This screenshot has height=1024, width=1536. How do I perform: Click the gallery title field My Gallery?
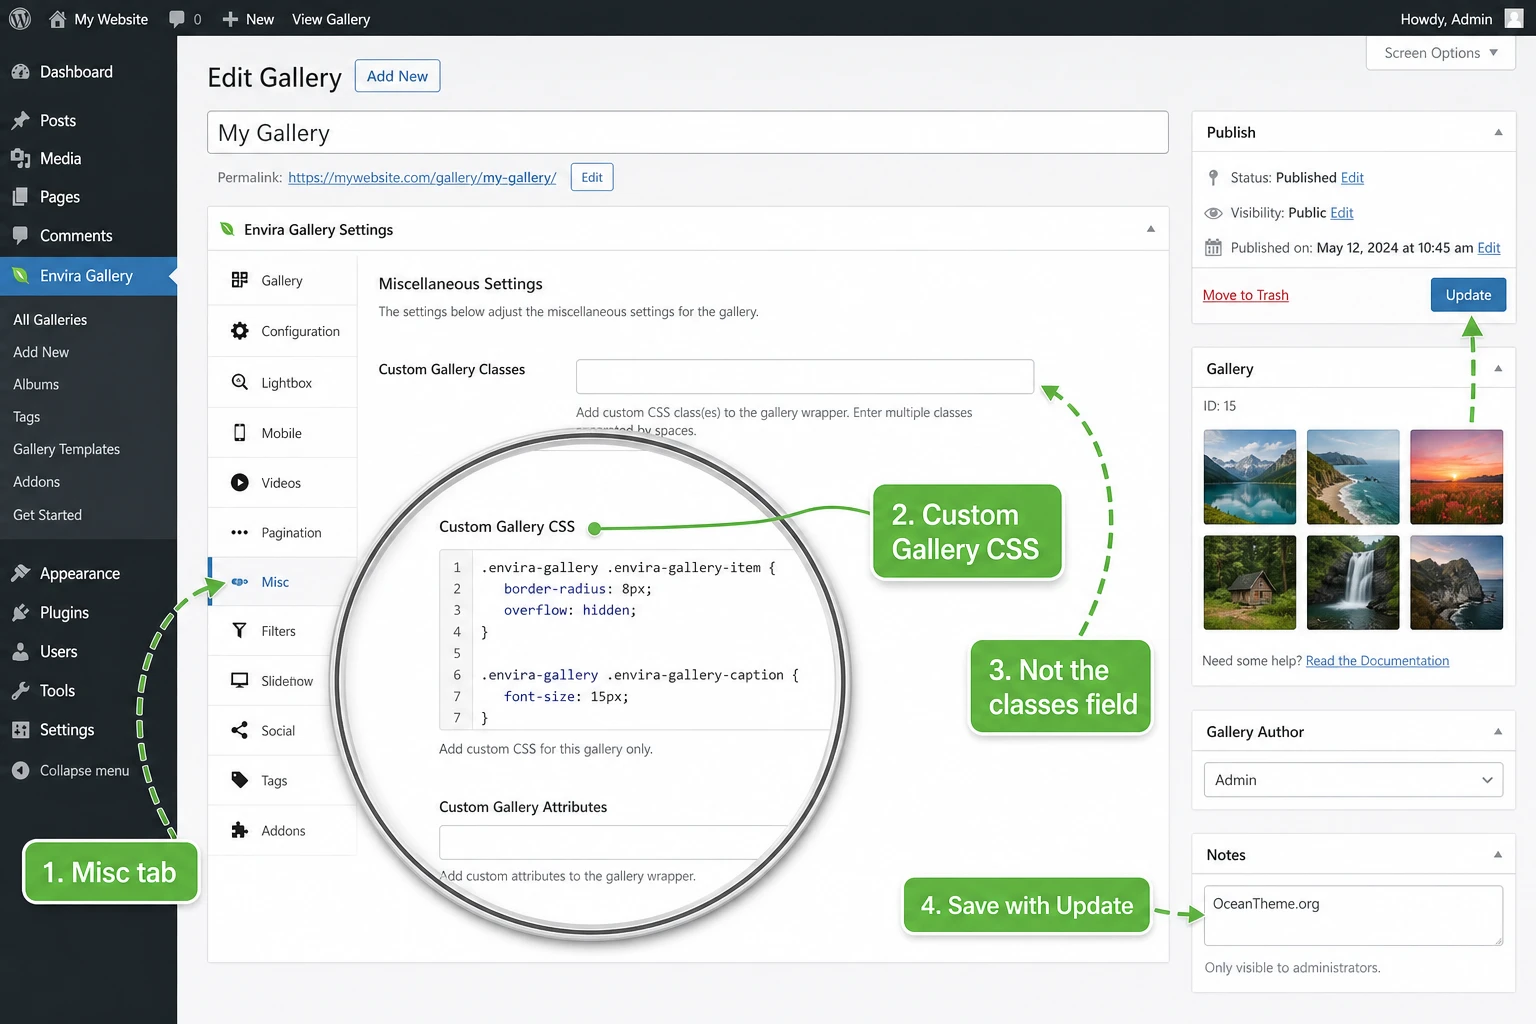coord(688,133)
